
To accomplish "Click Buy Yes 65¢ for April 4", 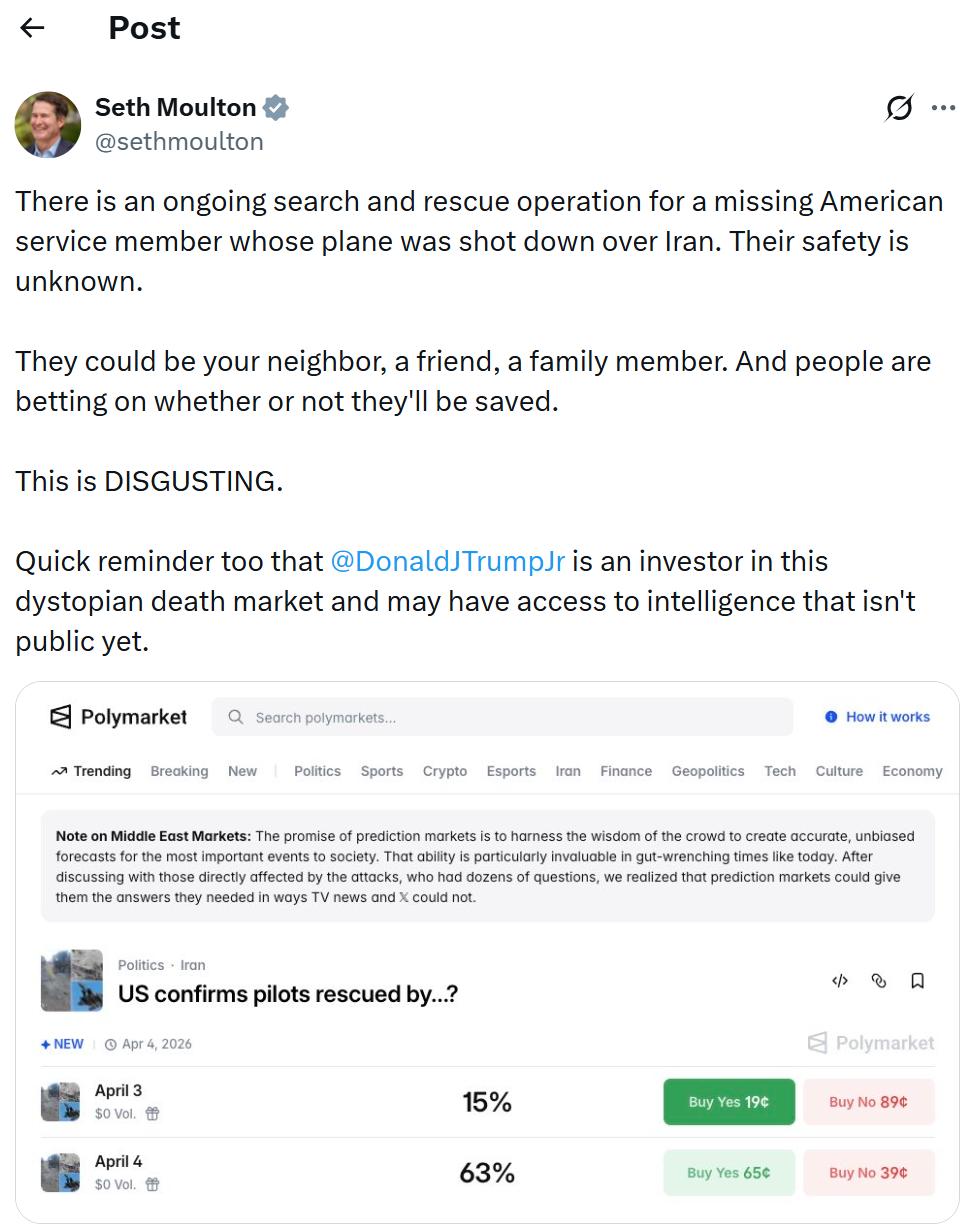I will point(729,1173).
